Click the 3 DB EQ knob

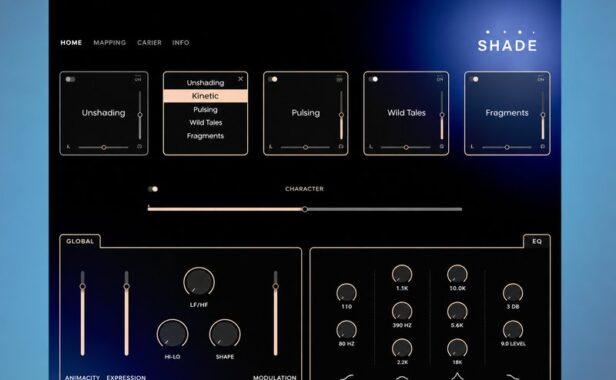(x=513, y=293)
